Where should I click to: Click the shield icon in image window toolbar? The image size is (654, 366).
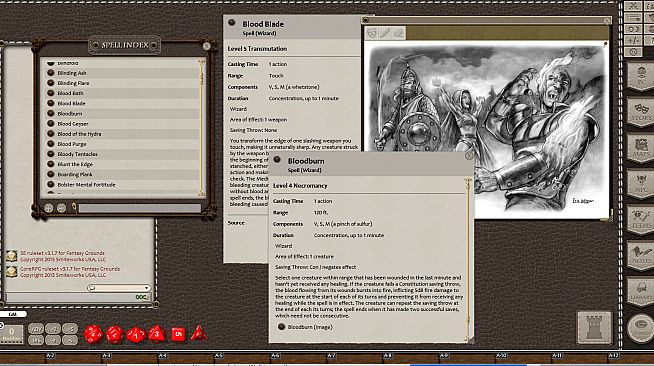point(372,33)
